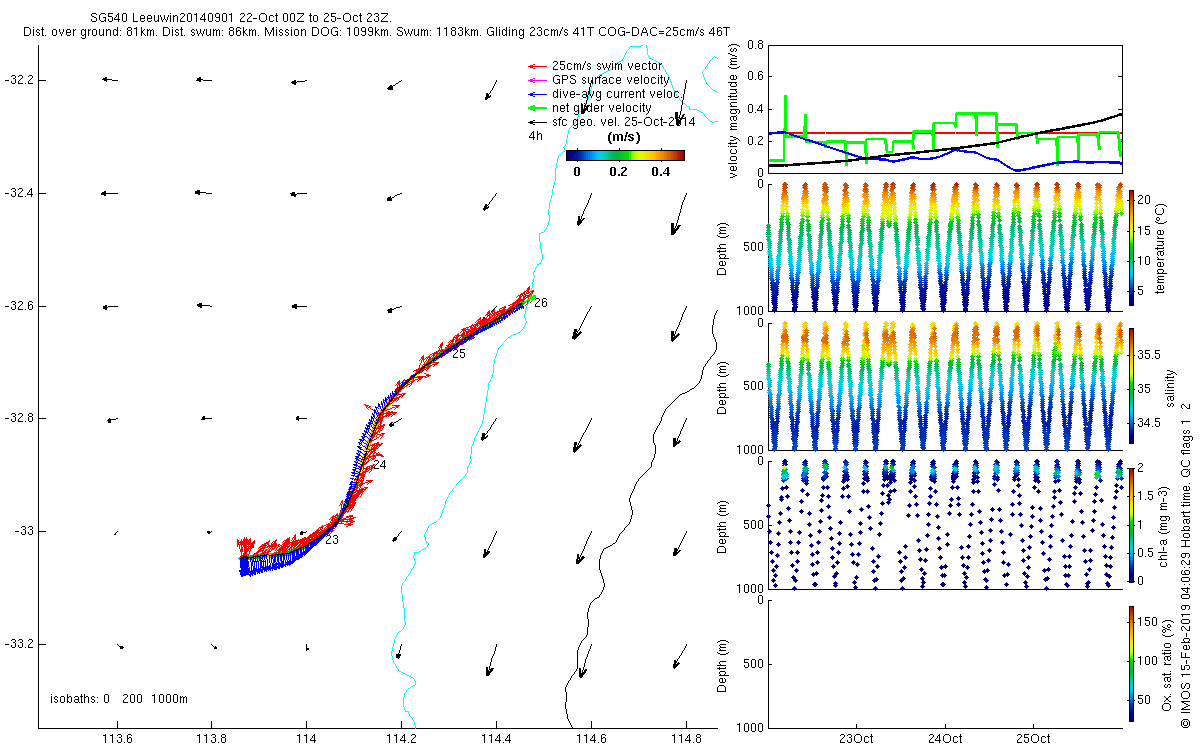Click the Ox. sat. ratio colorbar
Image resolution: width=1200 pixels, height=750 pixels.
tap(1131, 663)
